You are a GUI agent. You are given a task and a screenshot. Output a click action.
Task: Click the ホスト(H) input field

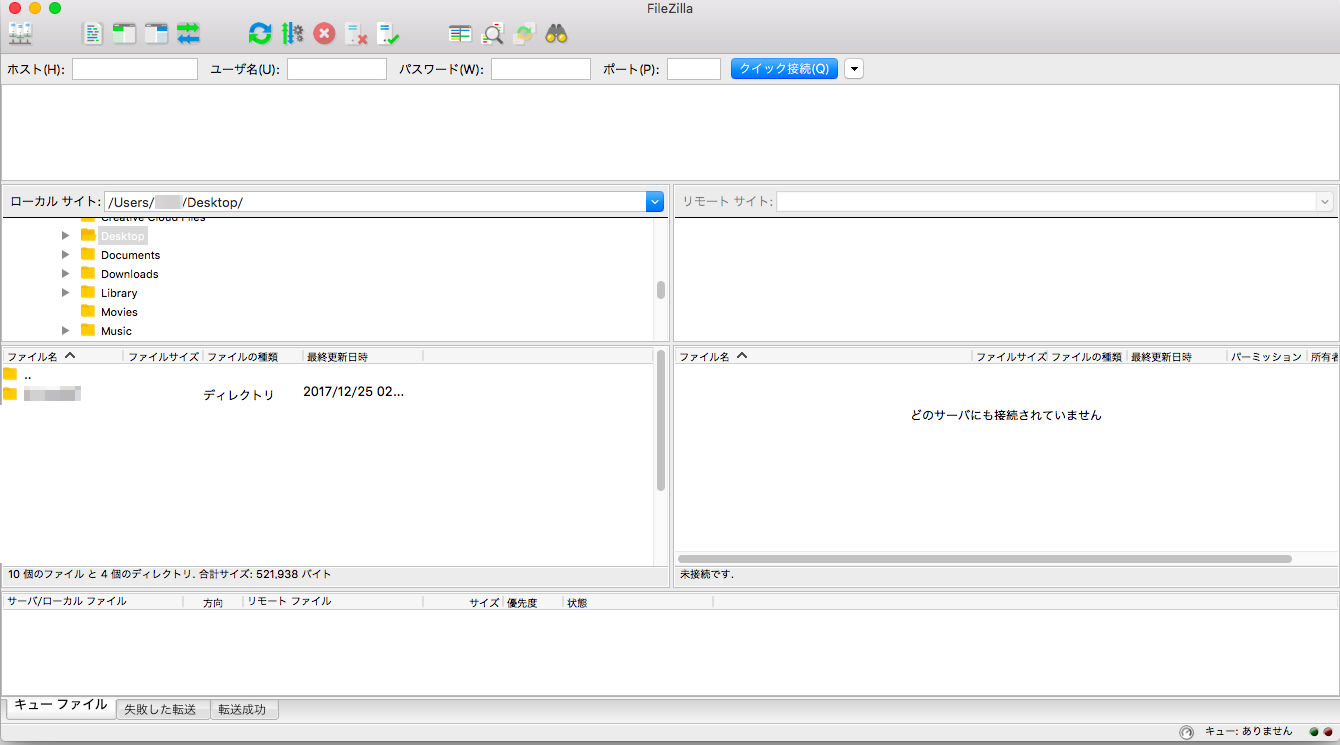(135, 69)
